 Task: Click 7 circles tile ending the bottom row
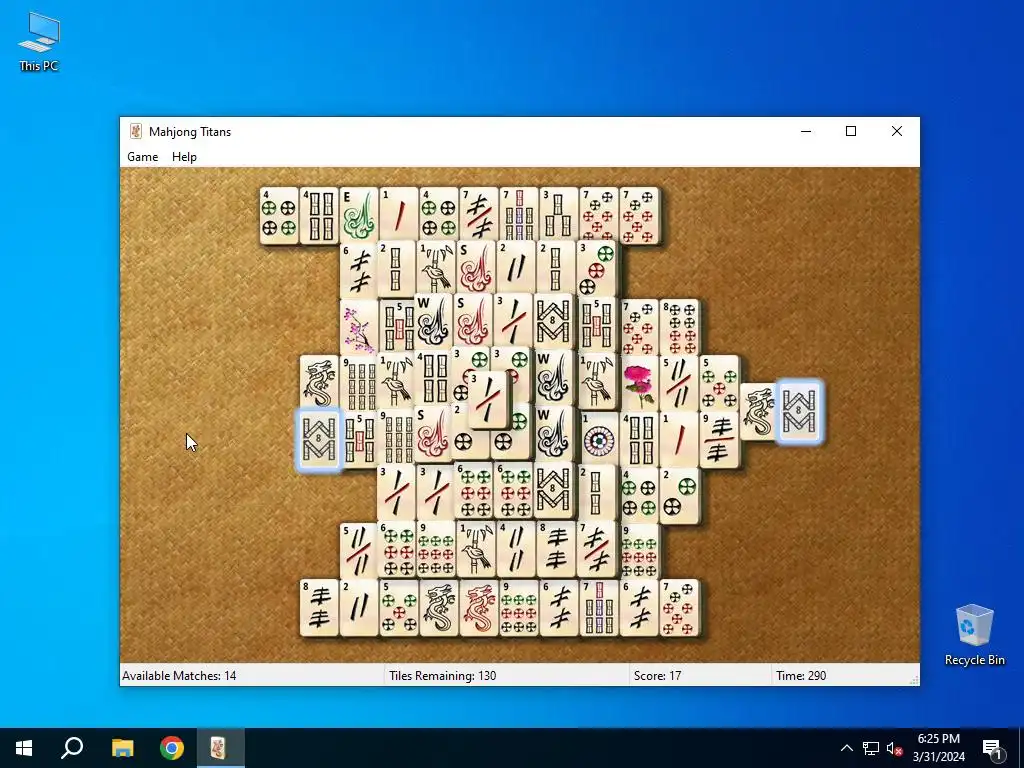(x=679, y=608)
